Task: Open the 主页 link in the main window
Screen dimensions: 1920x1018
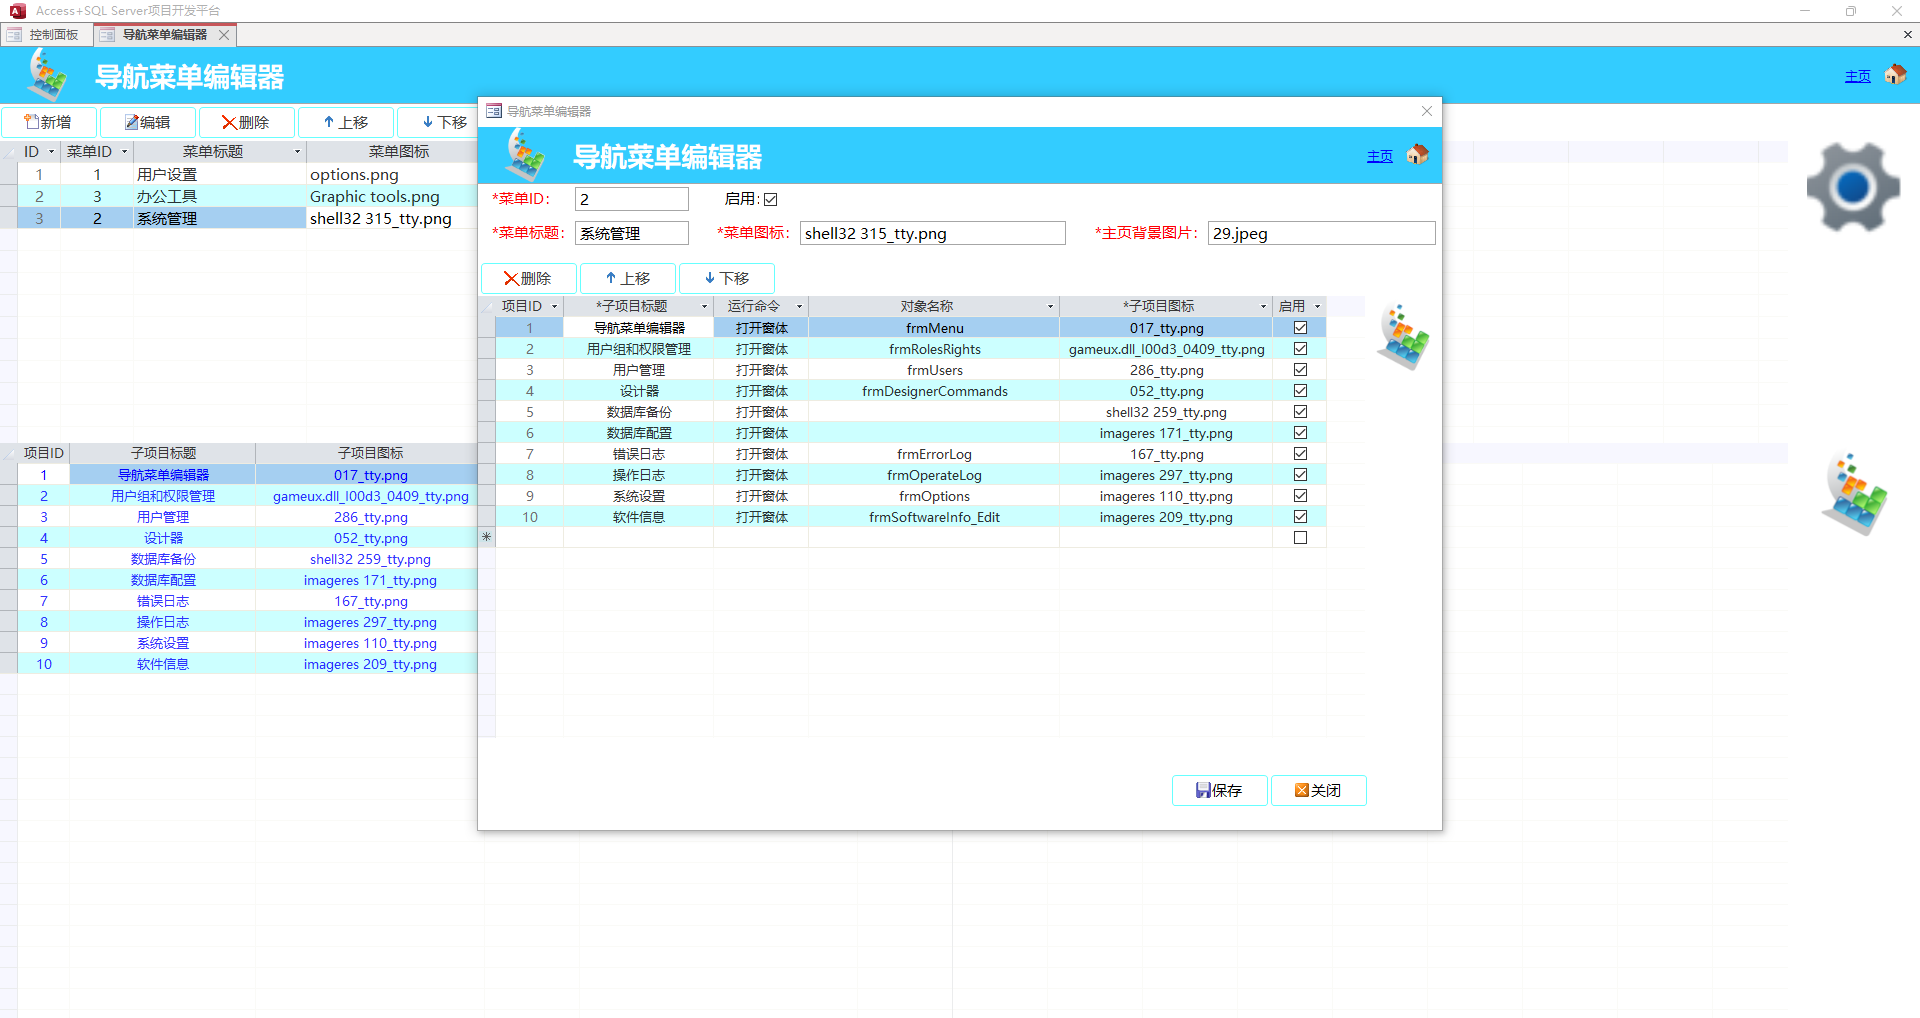Action: [1858, 76]
